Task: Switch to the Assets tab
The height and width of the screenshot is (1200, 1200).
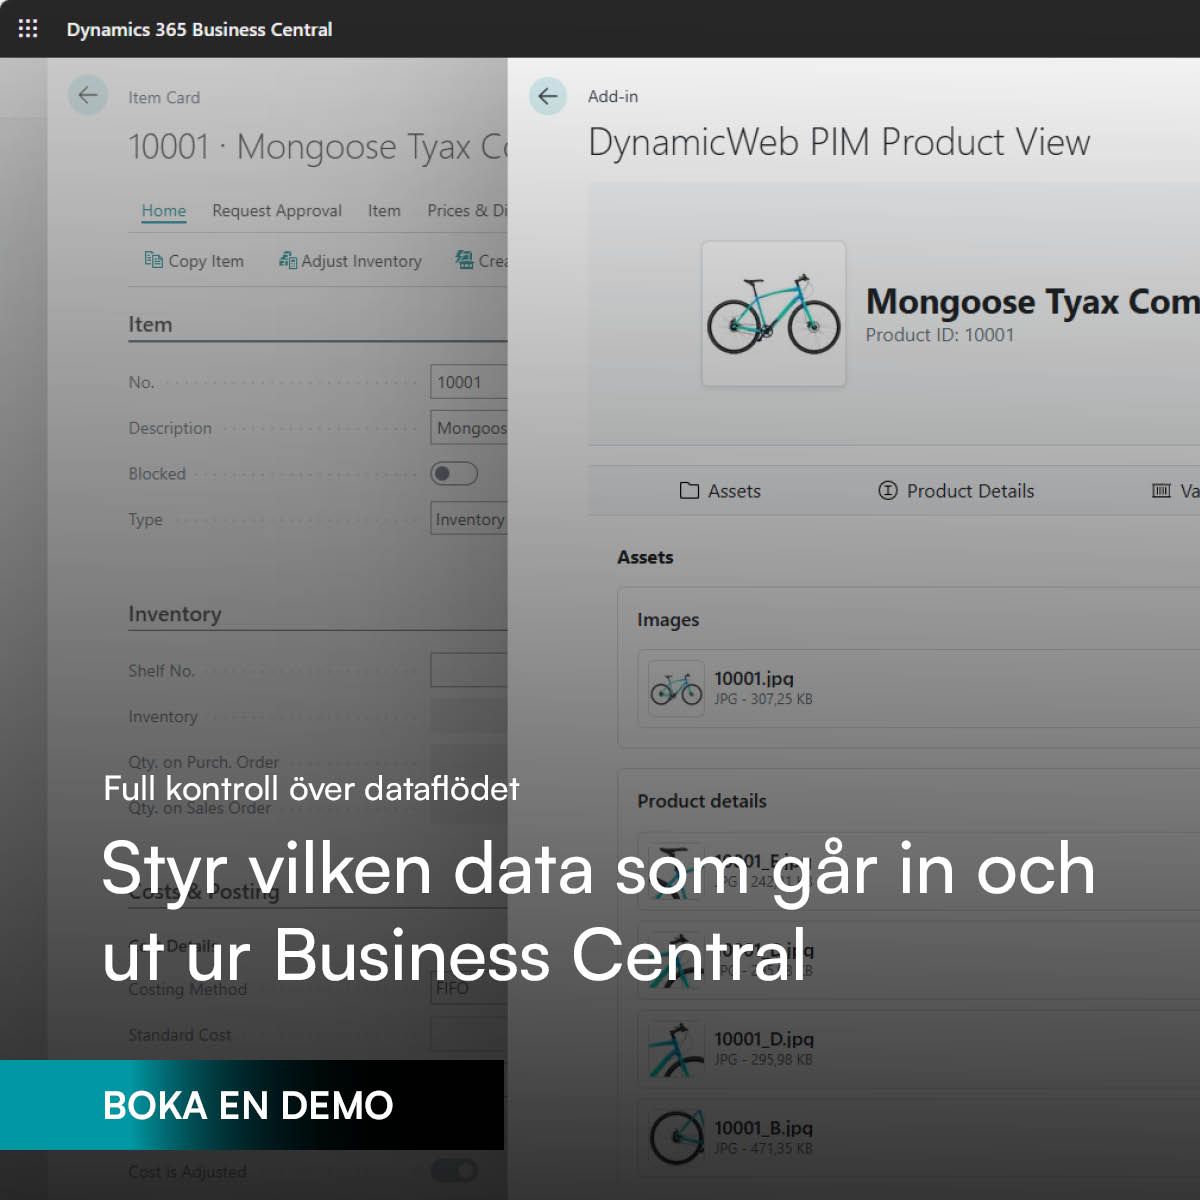Action: pyautogui.click(x=720, y=491)
